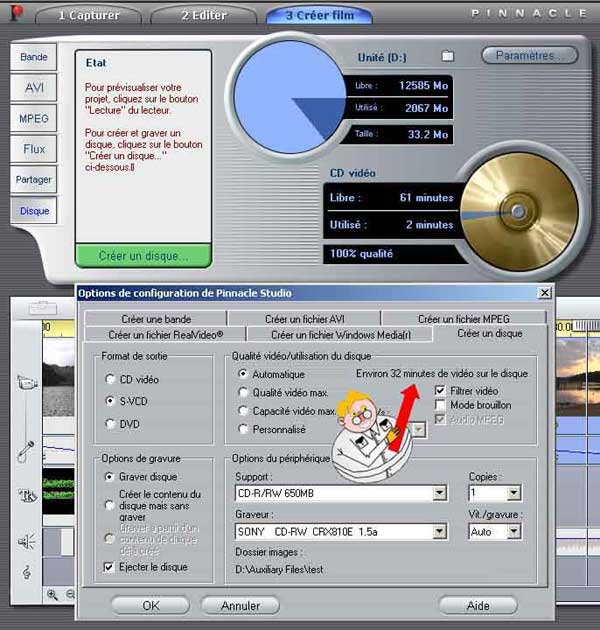
Task: Click the Flux side button
Action: click(34, 149)
